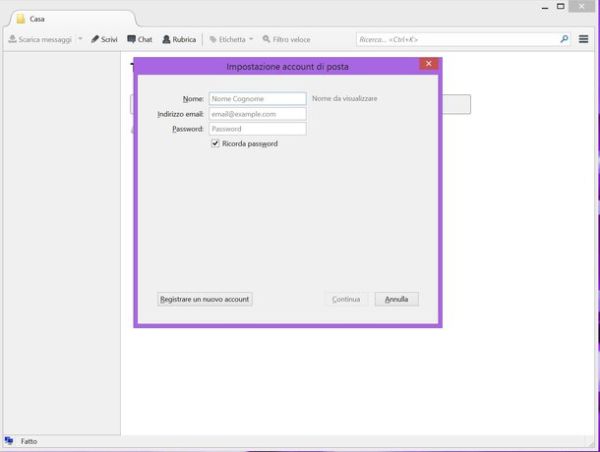Expand the Scarica messaggi dropdown arrow

80,39
